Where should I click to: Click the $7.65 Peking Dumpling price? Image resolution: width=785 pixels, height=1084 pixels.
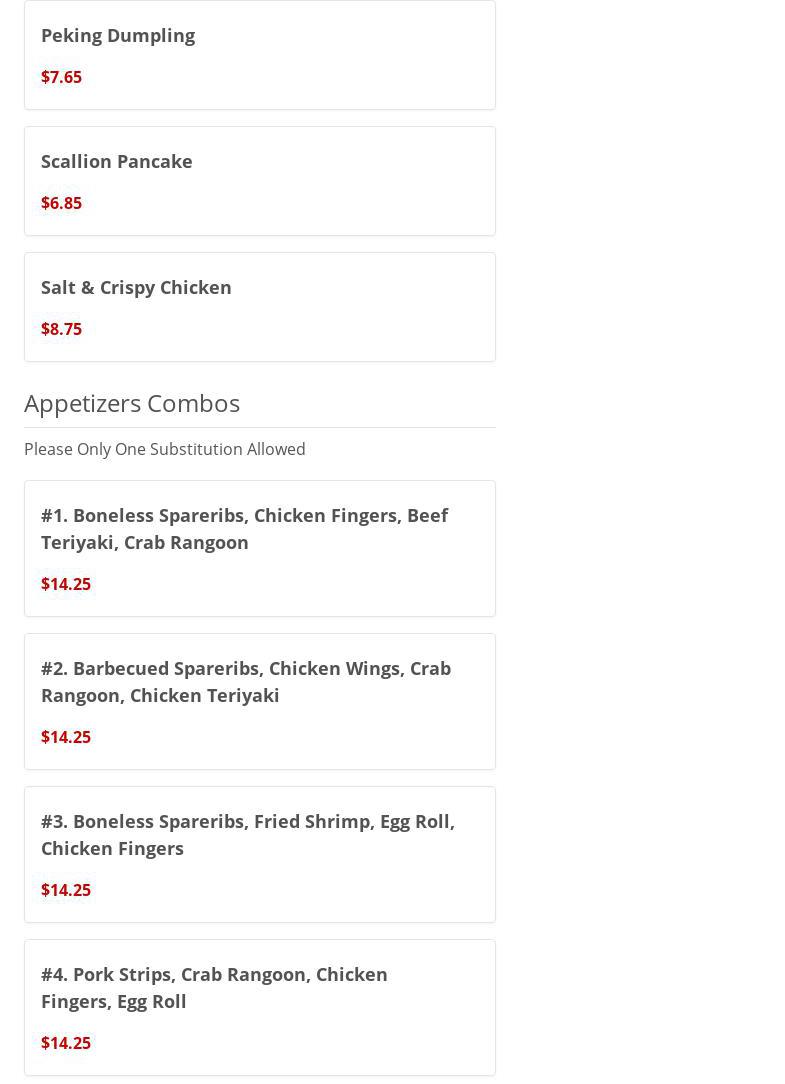pyautogui.click(x=61, y=77)
